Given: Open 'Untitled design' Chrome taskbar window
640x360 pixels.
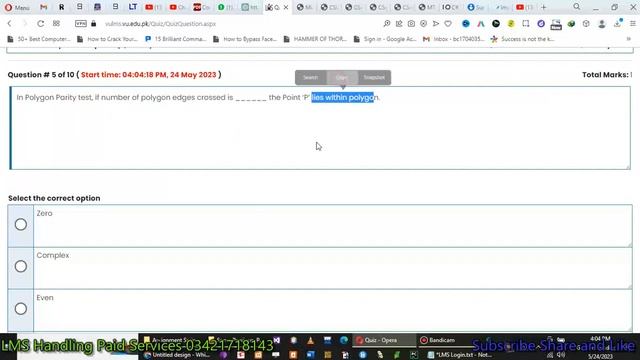Looking at the screenshot, I should (x=178, y=355).
